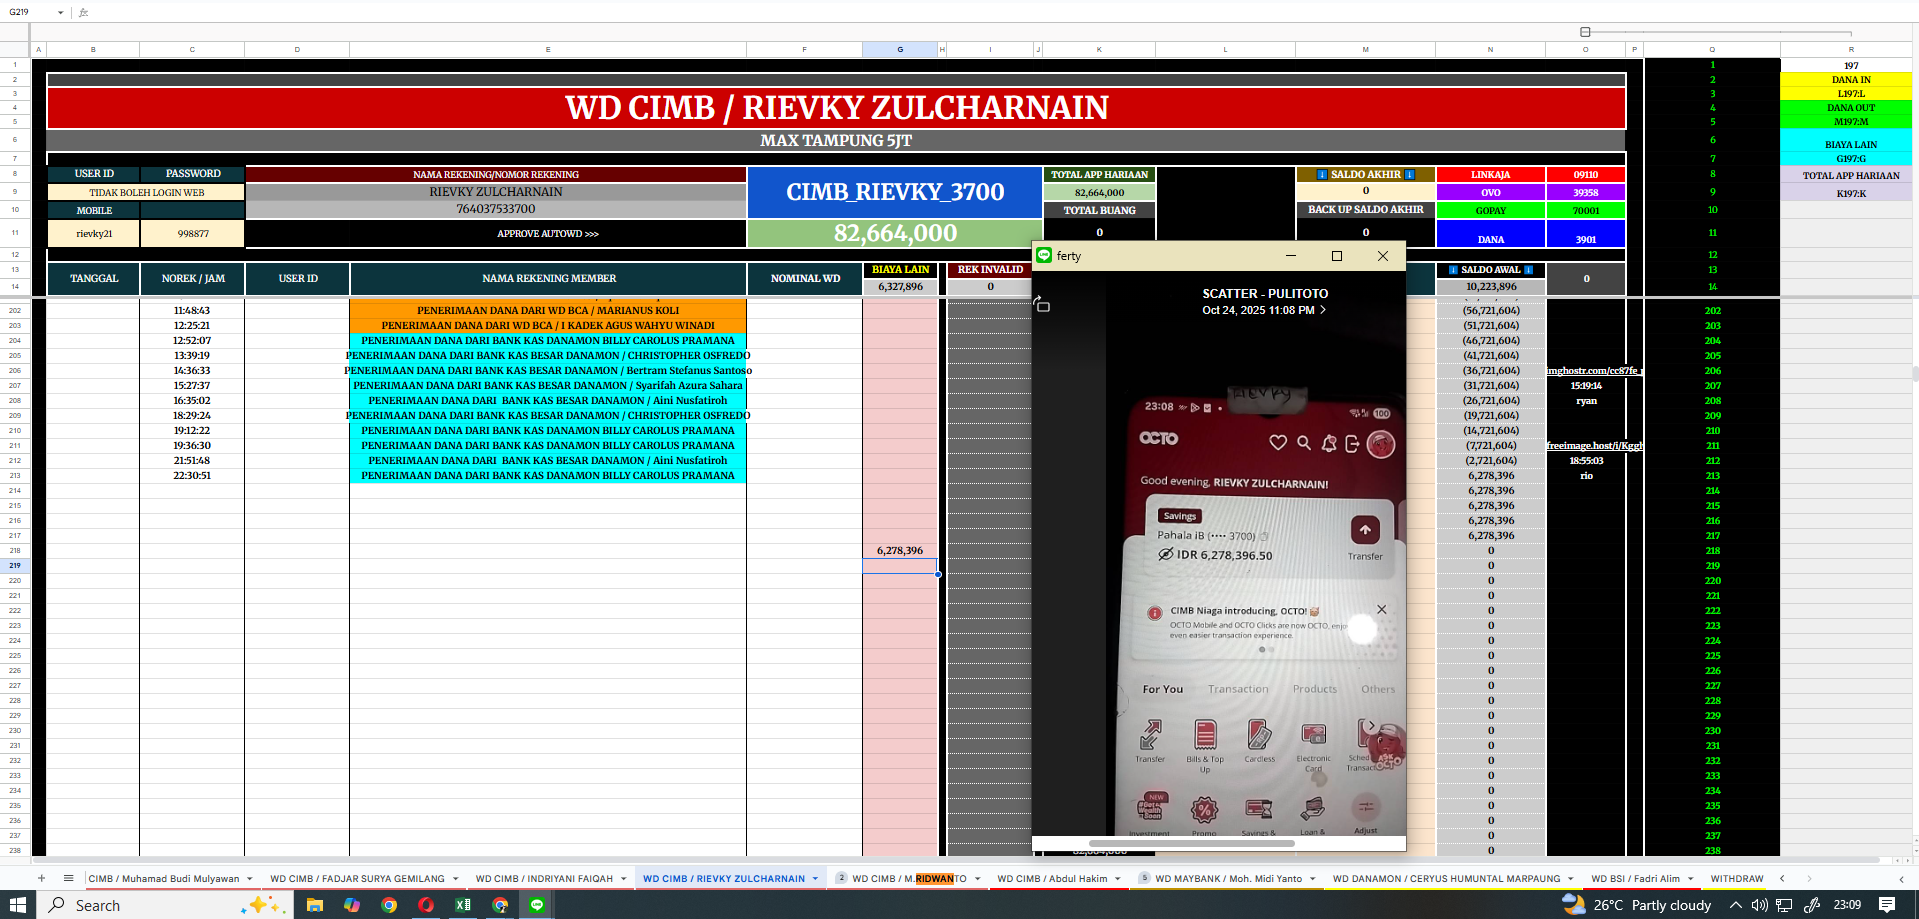Switch to WD CIMB / INDRIYANI FAIQAH sheet

click(544, 879)
